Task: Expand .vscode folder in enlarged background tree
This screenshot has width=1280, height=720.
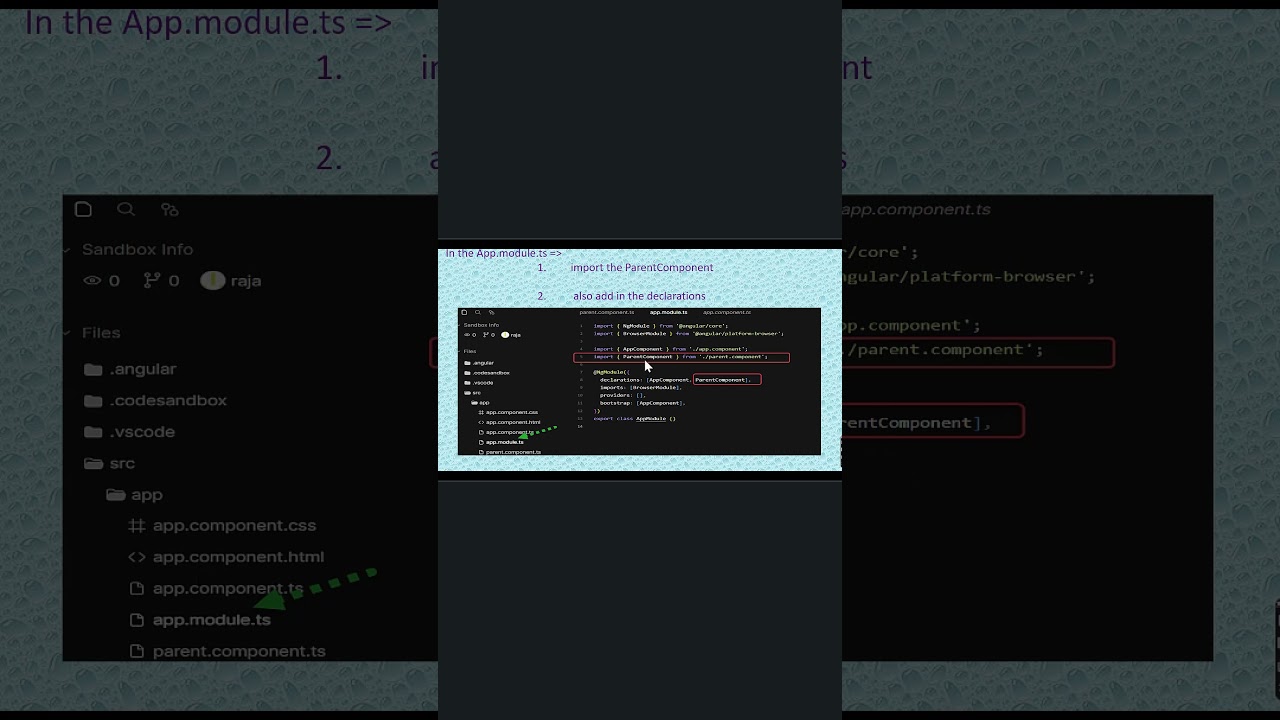Action: pos(130,432)
